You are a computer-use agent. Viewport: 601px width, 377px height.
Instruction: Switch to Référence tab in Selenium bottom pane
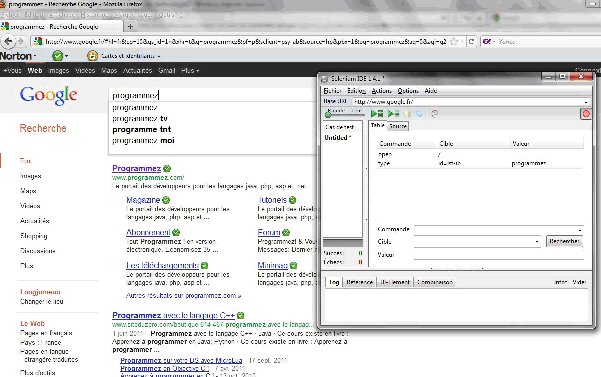(x=359, y=282)
